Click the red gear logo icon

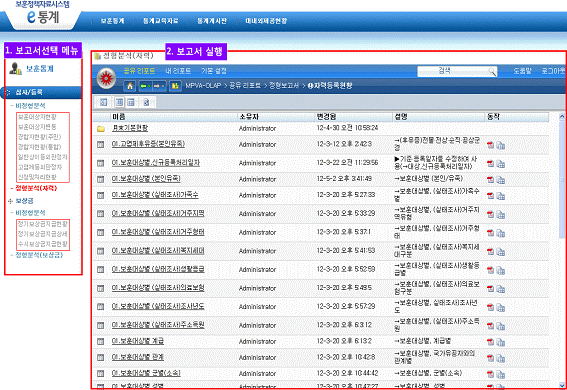point(106,78)
